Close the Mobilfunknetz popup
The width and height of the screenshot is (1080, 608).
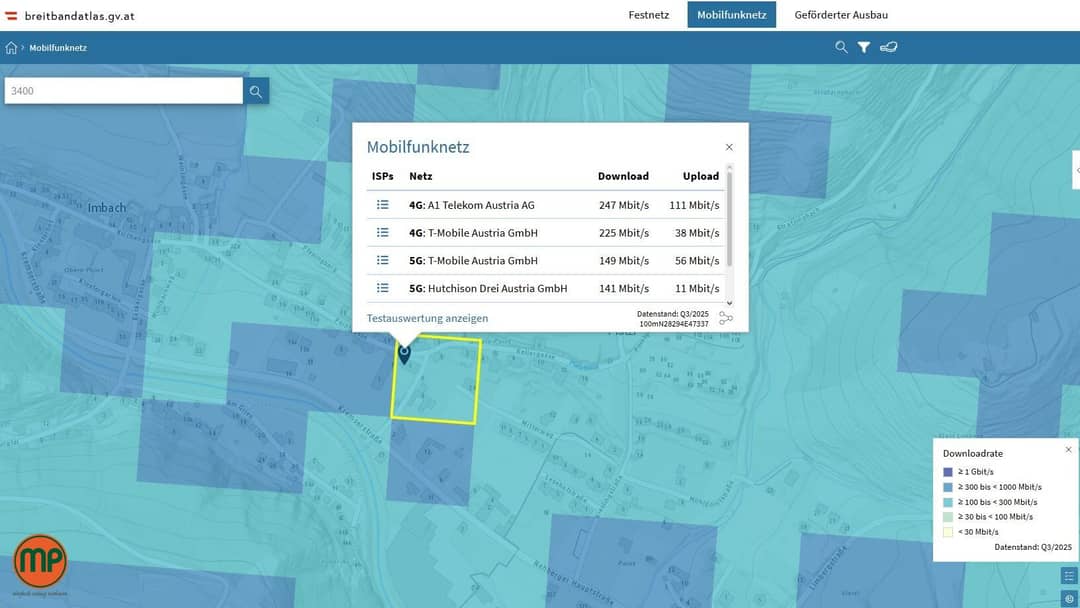pyautogui.click(x=729, y=147)
